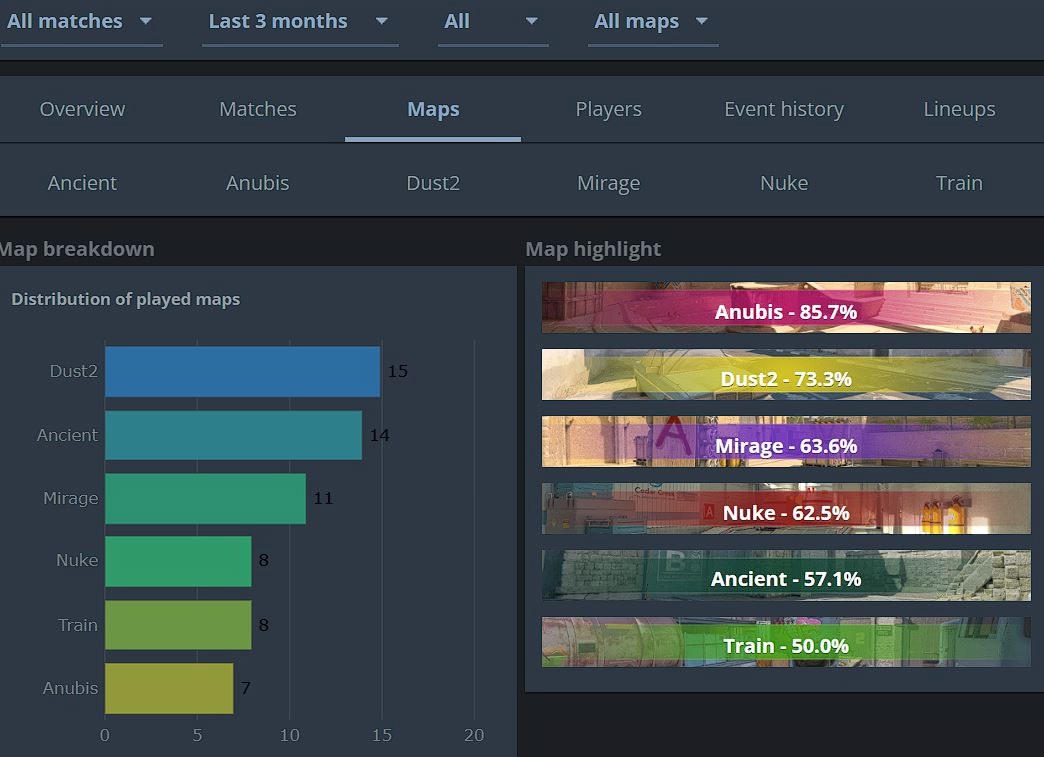Open the All maps dropdown
The image size is (1044, 757).
tap(652, 22)
